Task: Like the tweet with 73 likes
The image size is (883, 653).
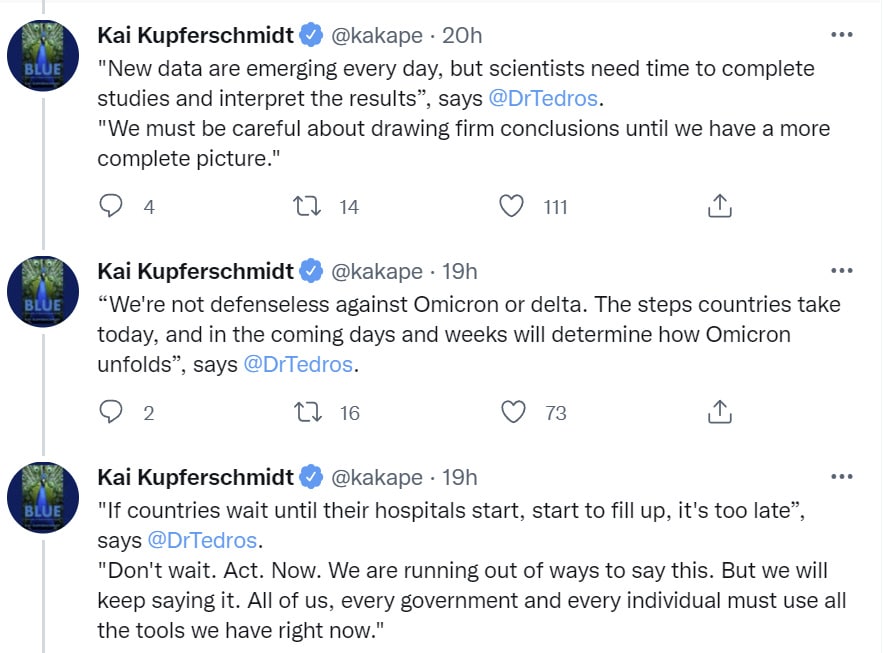Action: [513, 412]
